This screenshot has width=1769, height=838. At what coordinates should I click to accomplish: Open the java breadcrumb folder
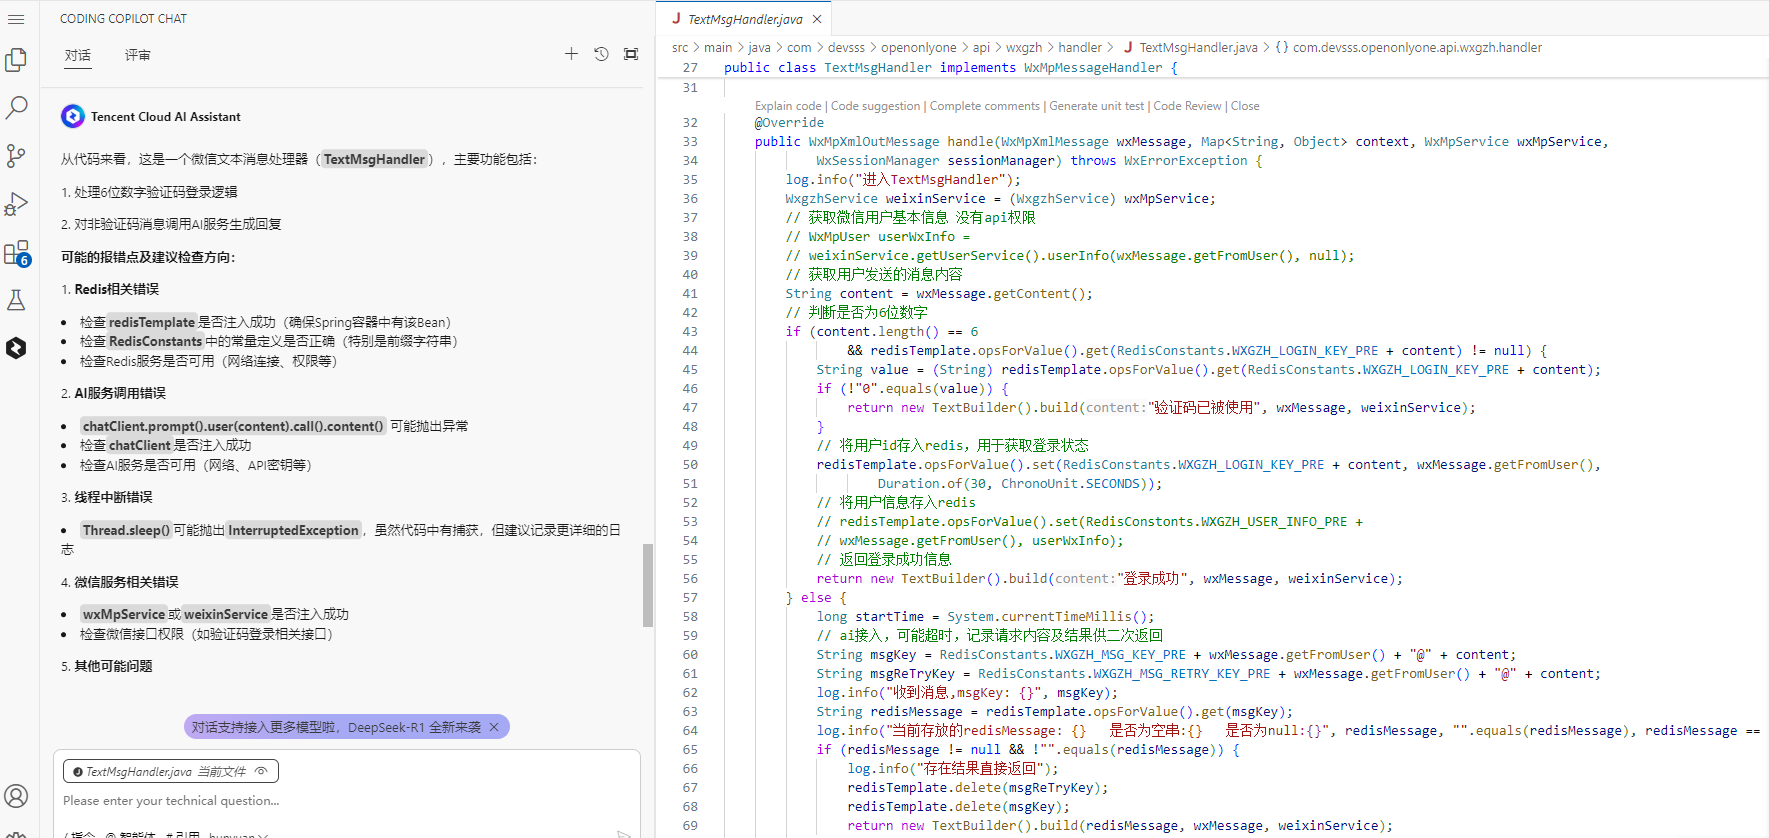[759, 47]
